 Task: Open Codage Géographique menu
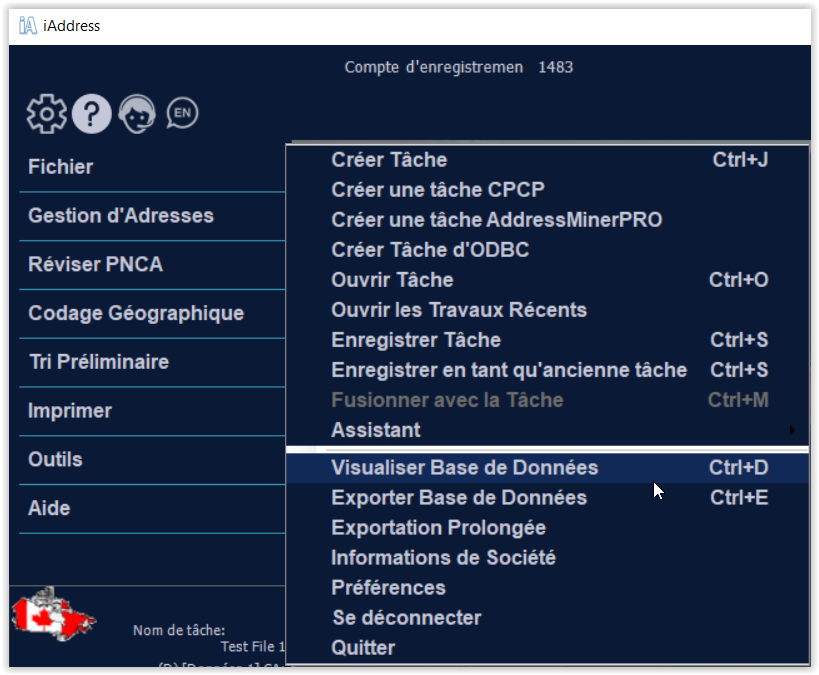click(x=136, y=314)
